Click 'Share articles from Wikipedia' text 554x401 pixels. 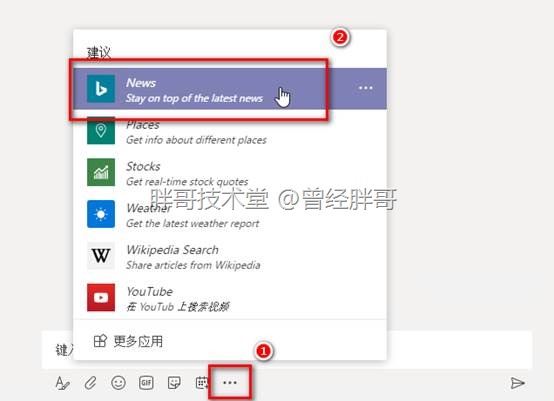(193, 265)
